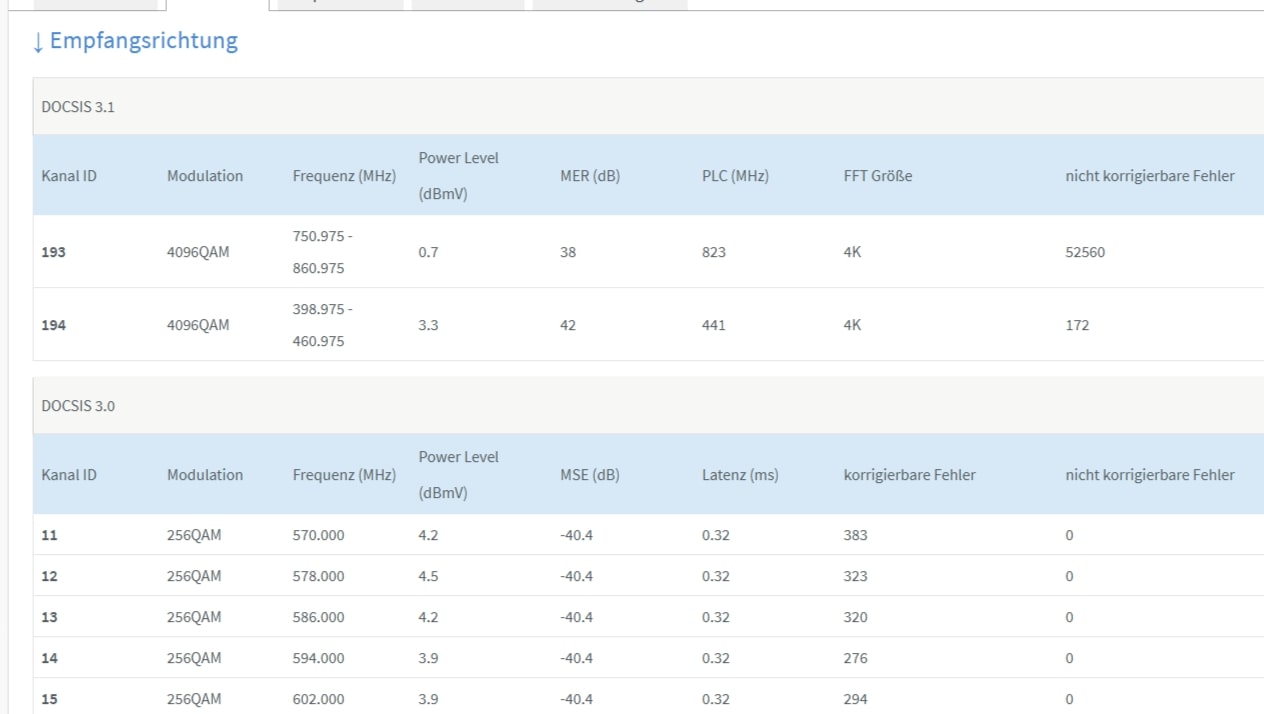Click the korrigierbare Fehler column header
This screenshot has width=1264, height=714.
909,475
